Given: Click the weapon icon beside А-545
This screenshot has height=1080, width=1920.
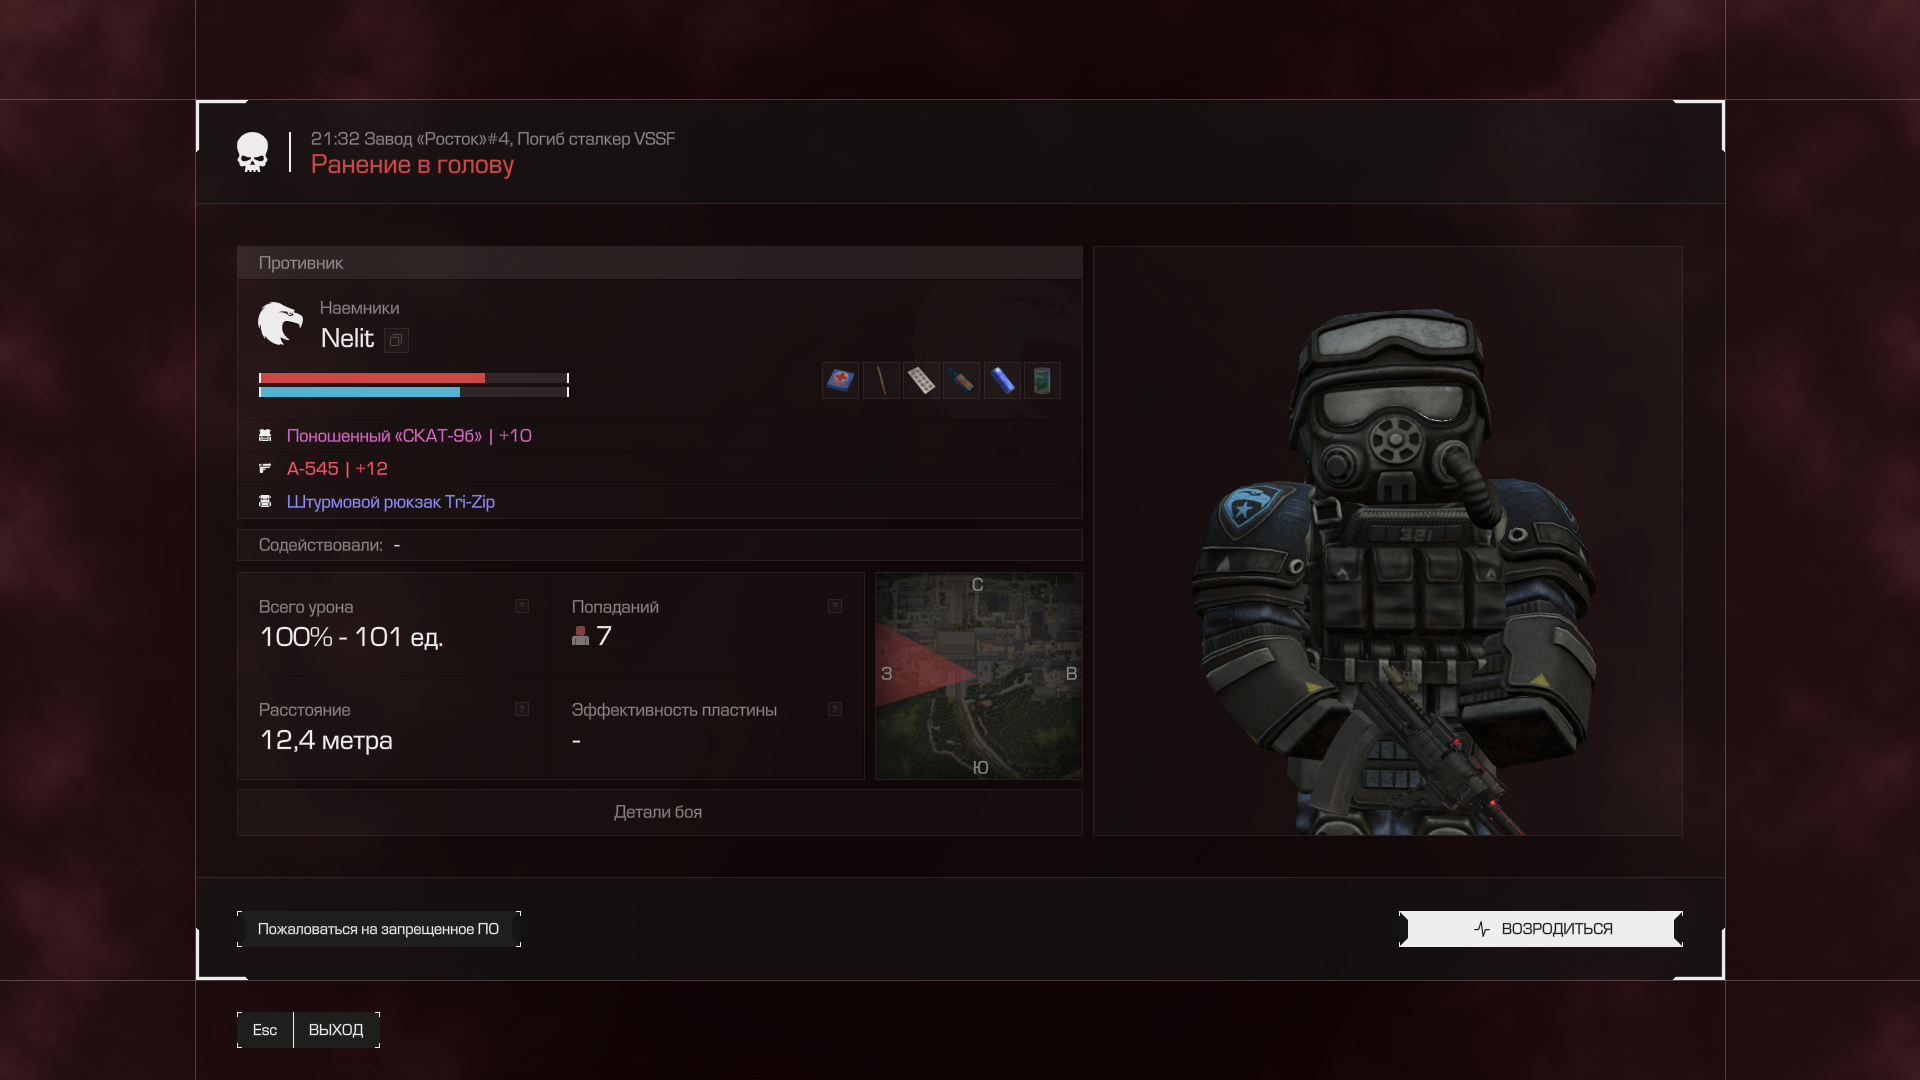Looking at the screenshot, I should pyautogui.click(x=265, y=468).
